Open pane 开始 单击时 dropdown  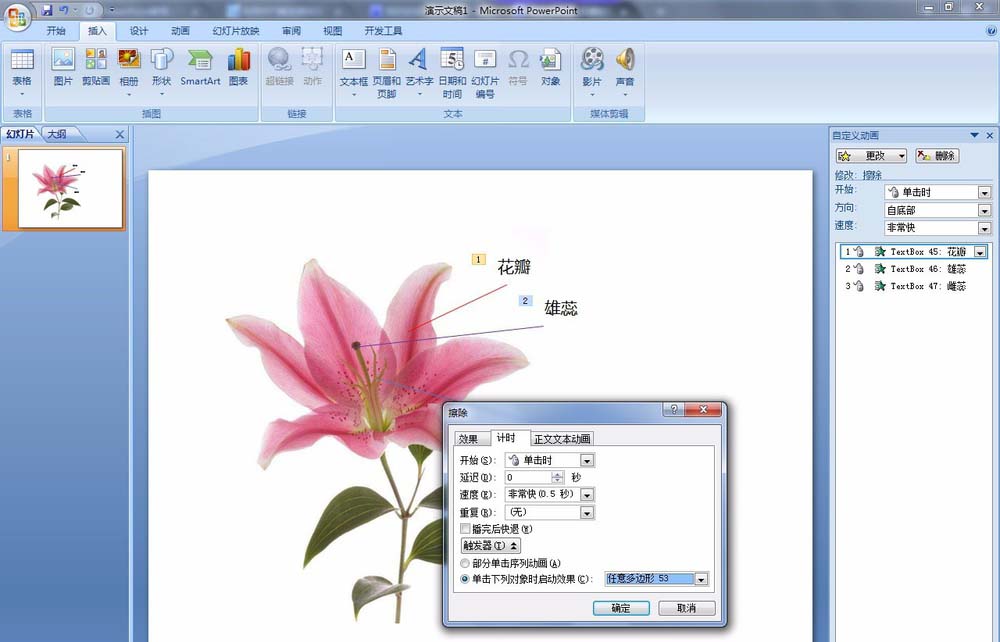985,192
